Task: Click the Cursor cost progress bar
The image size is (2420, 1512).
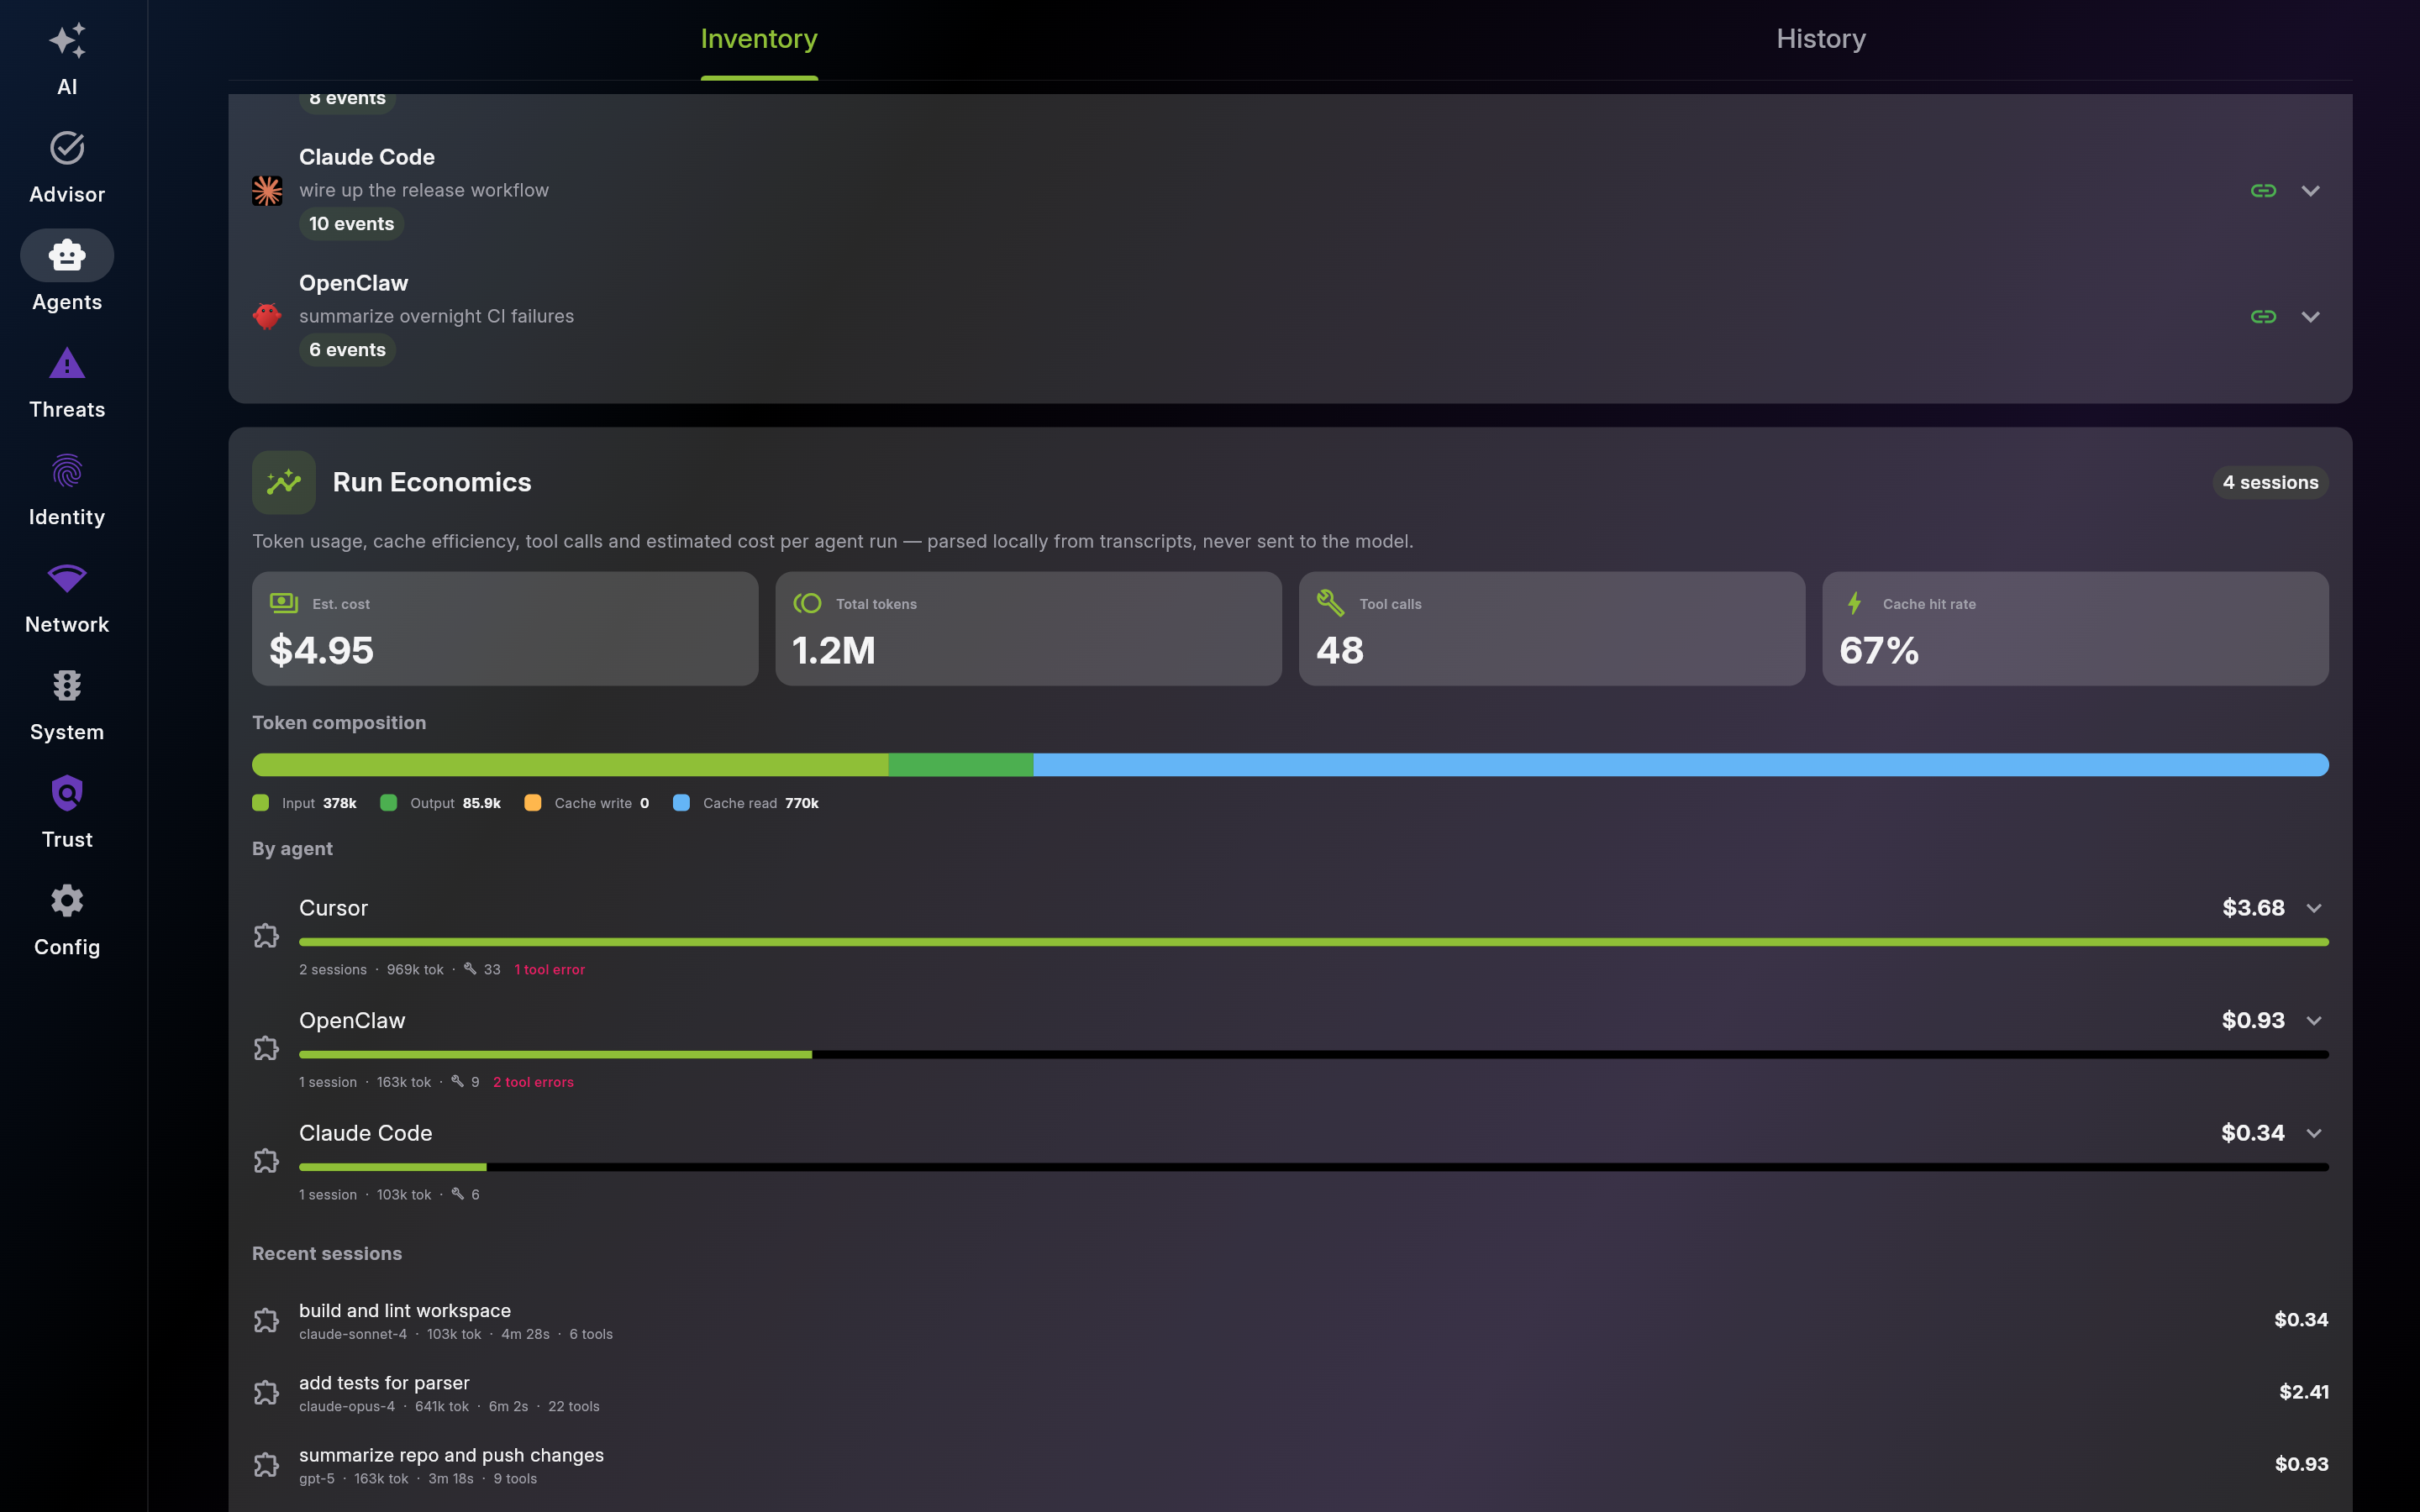Action: coord(1314,942)
